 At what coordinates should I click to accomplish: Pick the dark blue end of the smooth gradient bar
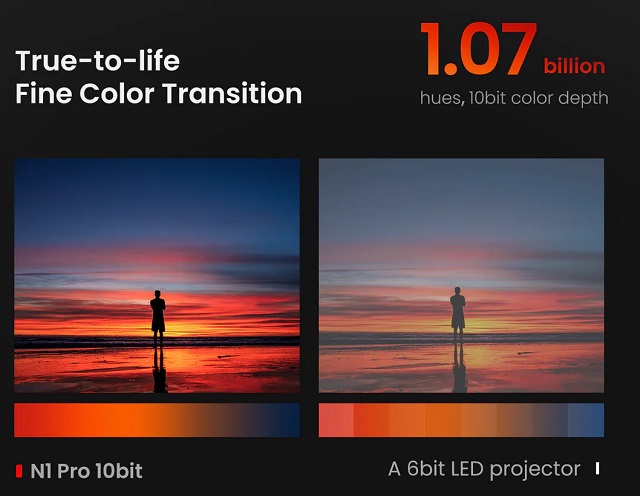tap(288, 420)
